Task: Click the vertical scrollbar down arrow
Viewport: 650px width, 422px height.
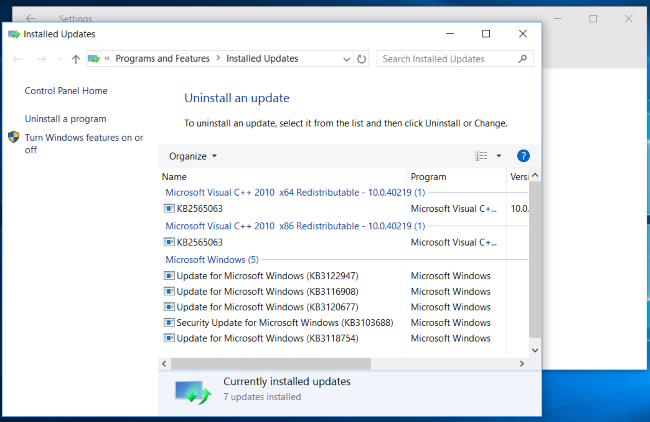Action: pyautogui.click(x=534, y=349)
